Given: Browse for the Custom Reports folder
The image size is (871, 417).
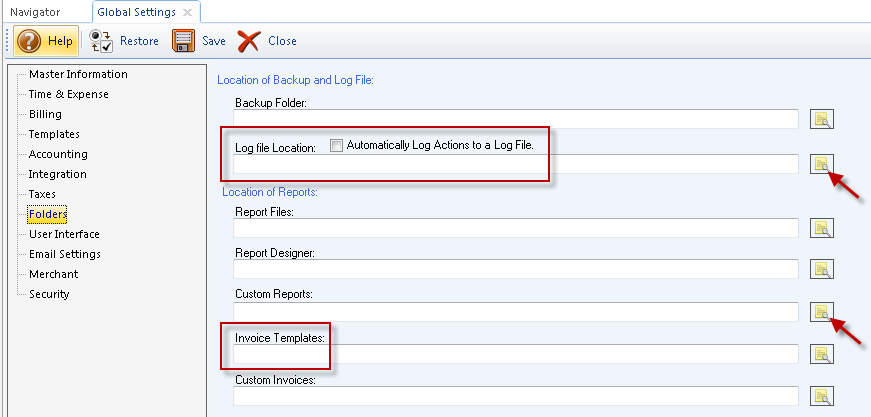Looking at the screenshot, I should pyautogui.click(x=821, y=312).
